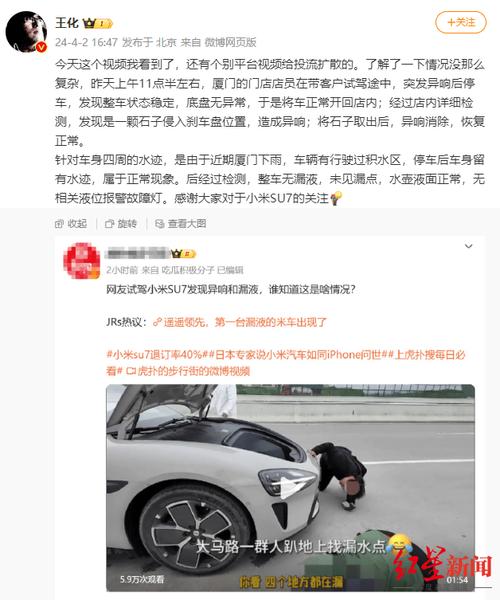The height and width of the screenshot is (600, 500).
Task: Play the video of the Xiaomi SU7
Action: point(290,488)
